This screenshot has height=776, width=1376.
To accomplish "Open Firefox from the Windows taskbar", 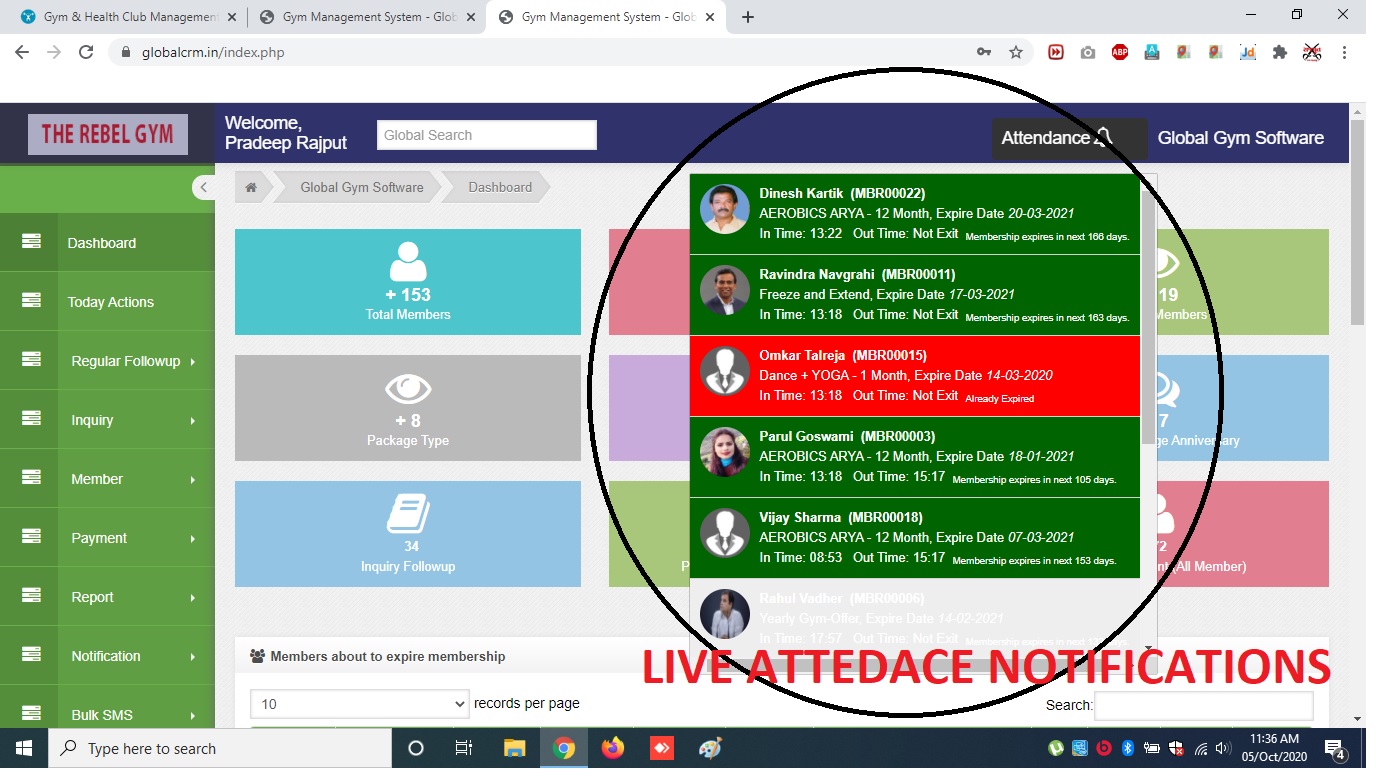I will (x=612, y=748).
